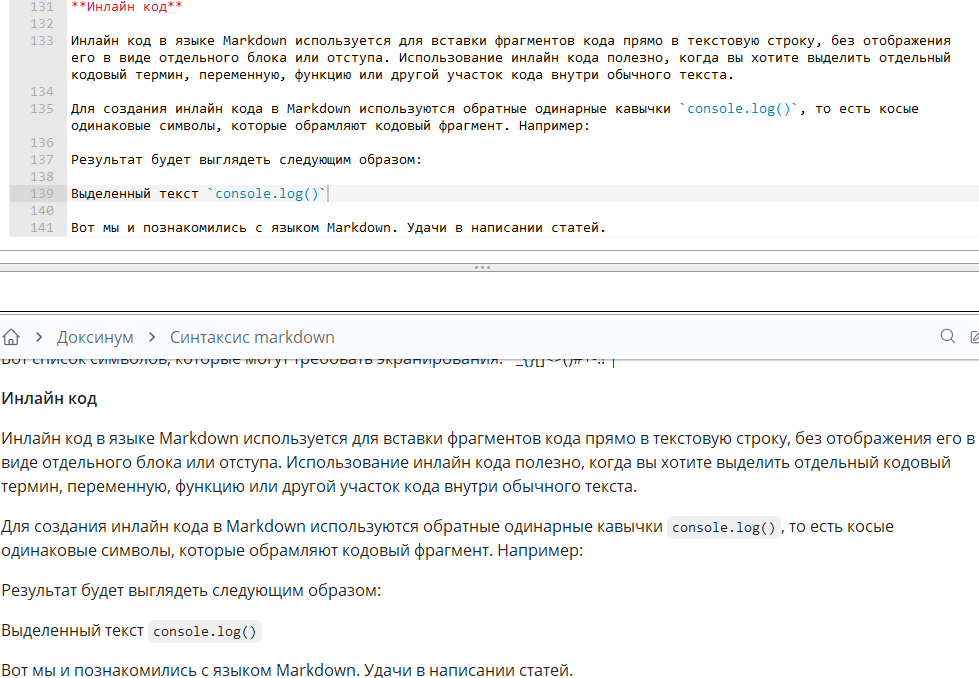Image resolution: width=979 pixels, height=678 pixels.
Task: Click console.log() code on editor line 139
Action: pyautogui.click(x=267, y=194)
